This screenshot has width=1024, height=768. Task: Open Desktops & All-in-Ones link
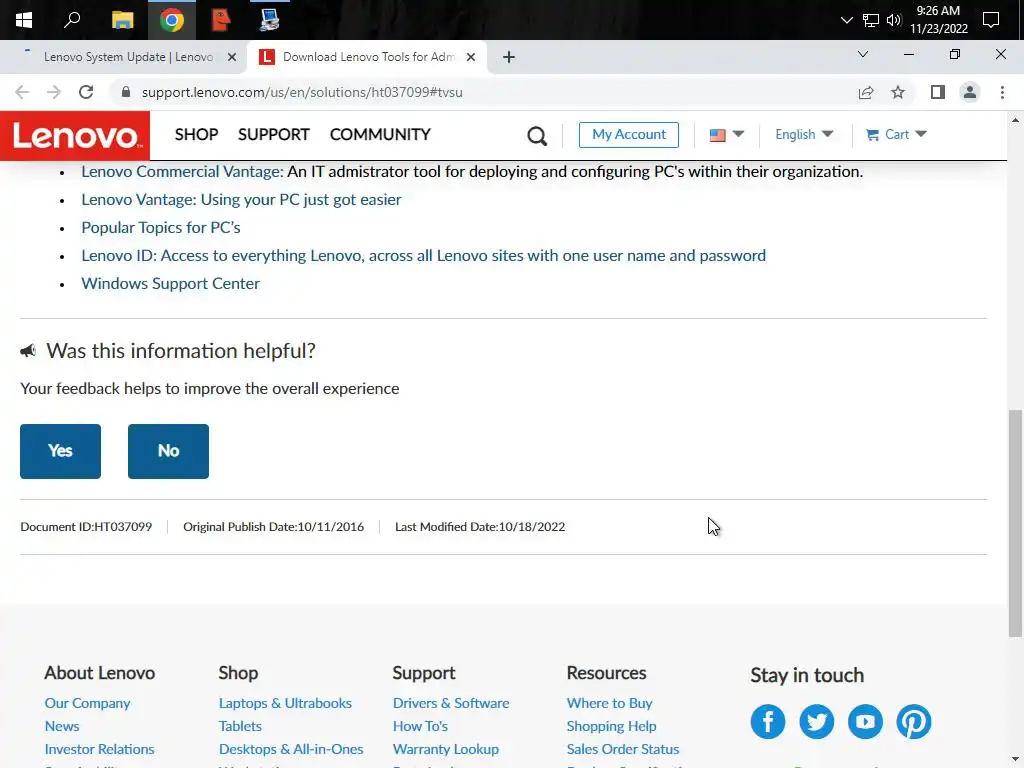[x=291, y=749]
